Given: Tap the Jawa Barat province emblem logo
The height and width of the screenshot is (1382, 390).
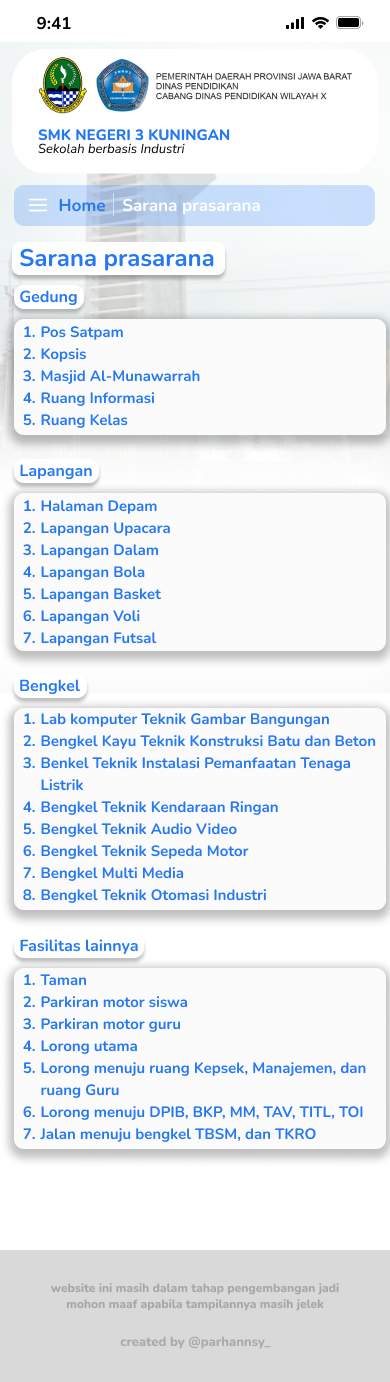Looking at the screenshot, I should [63, 86].
